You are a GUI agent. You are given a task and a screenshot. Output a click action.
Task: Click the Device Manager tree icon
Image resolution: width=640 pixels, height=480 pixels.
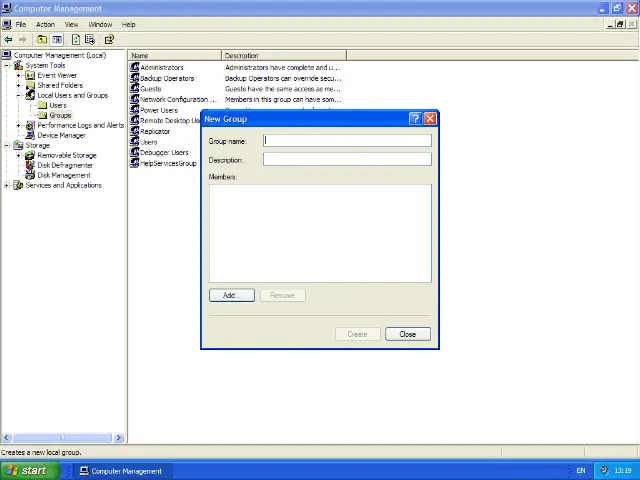click(x=30, y=135)
